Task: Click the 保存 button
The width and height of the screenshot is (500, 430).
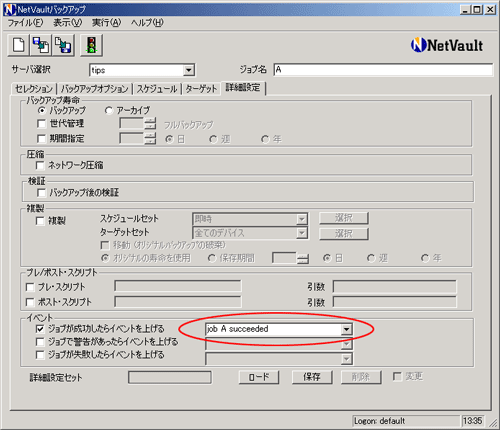Action: [x=312, y=377]
